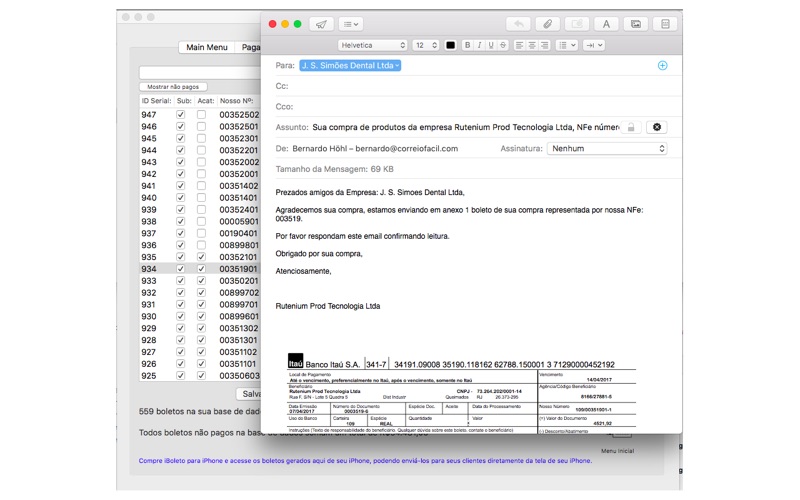Select the row with Nosso Nº 00352301
The image size is (800, 500).
tap(200, 138)
